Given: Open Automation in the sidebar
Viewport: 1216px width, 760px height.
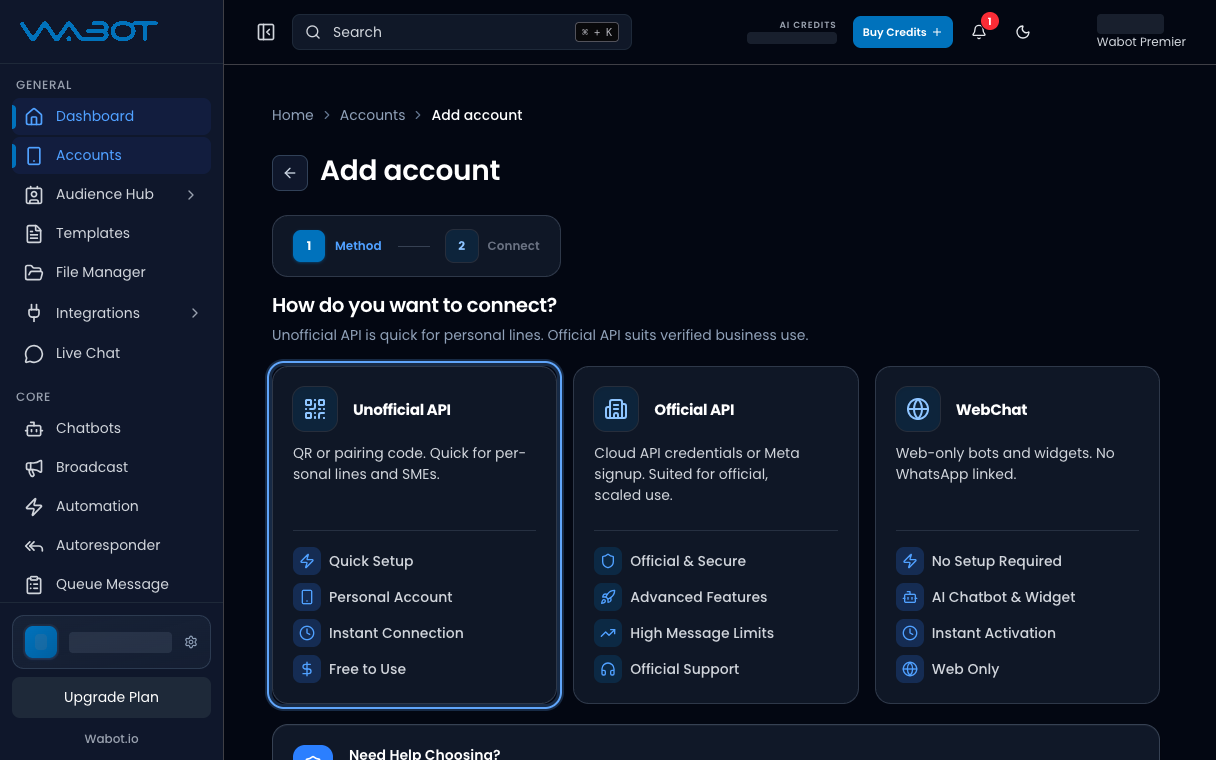Looking at the screenshot, I should [x=112, y=506].
